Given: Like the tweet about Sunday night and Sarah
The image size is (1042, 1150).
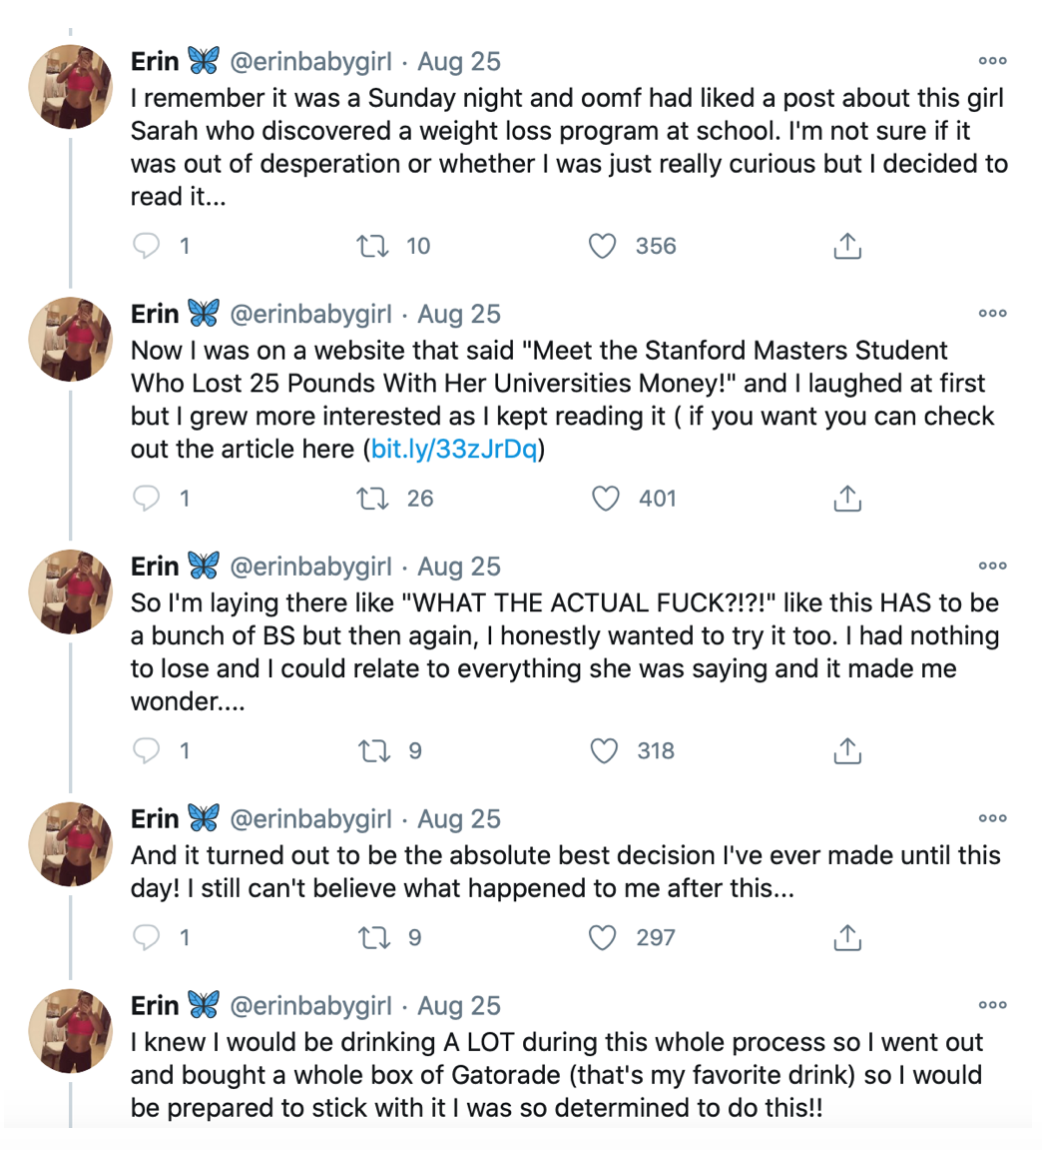Looking at the screenshot, I should point(603,246).
